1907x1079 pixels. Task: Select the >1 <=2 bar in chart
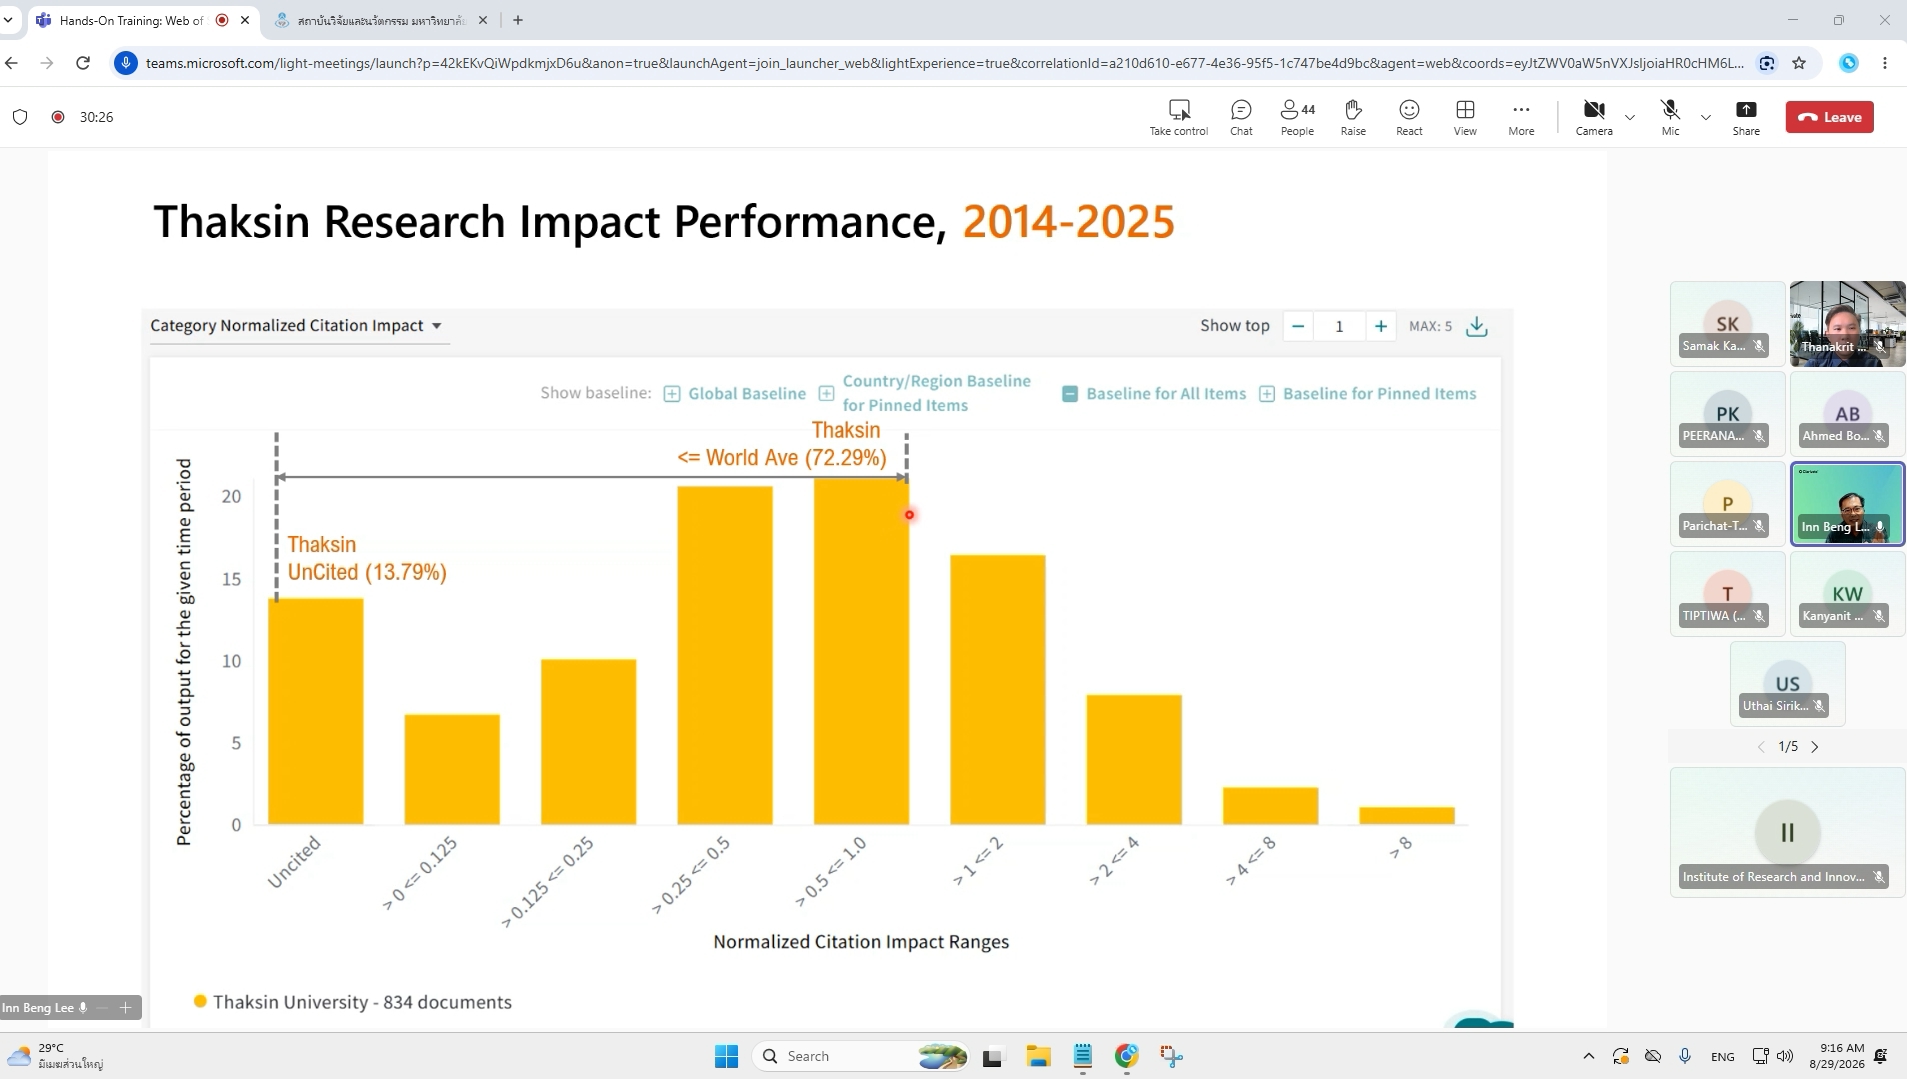(x=998, y=690)
